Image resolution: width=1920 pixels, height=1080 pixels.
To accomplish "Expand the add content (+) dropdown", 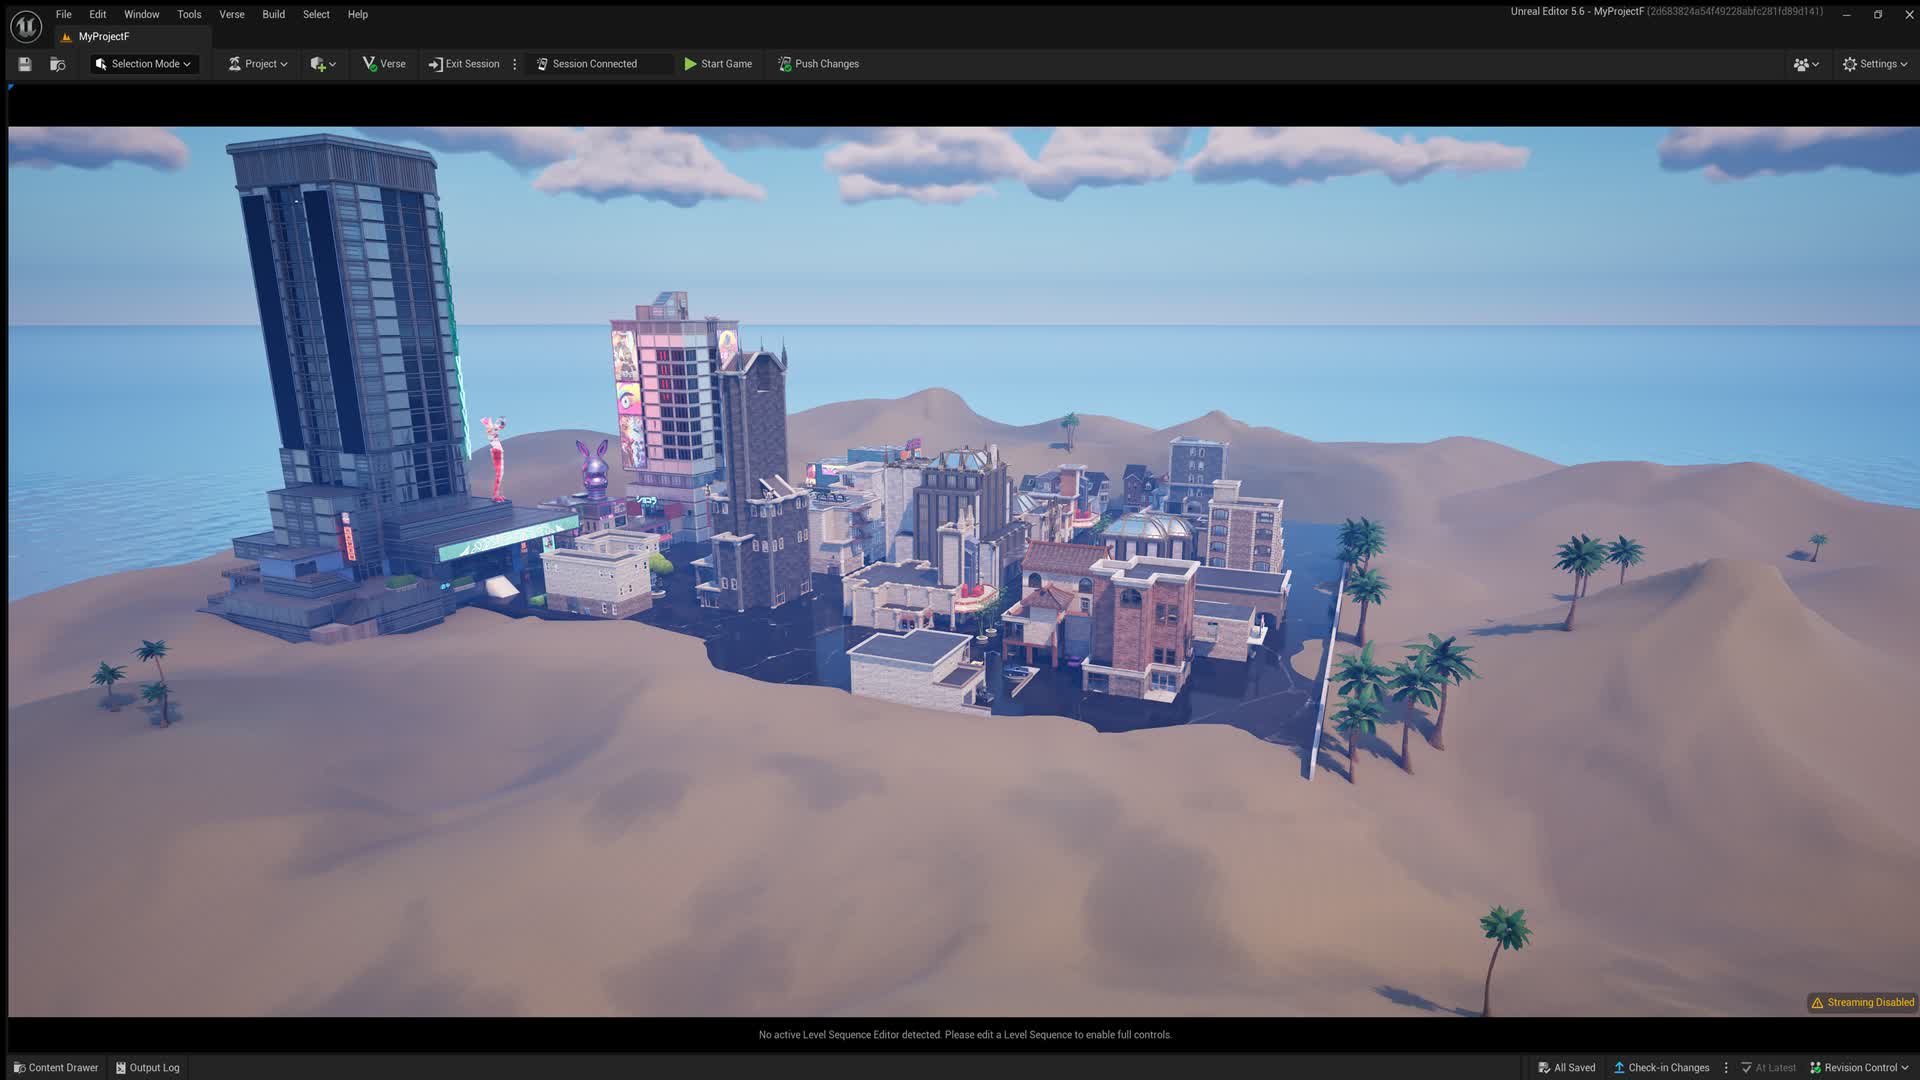I will 322,63.
